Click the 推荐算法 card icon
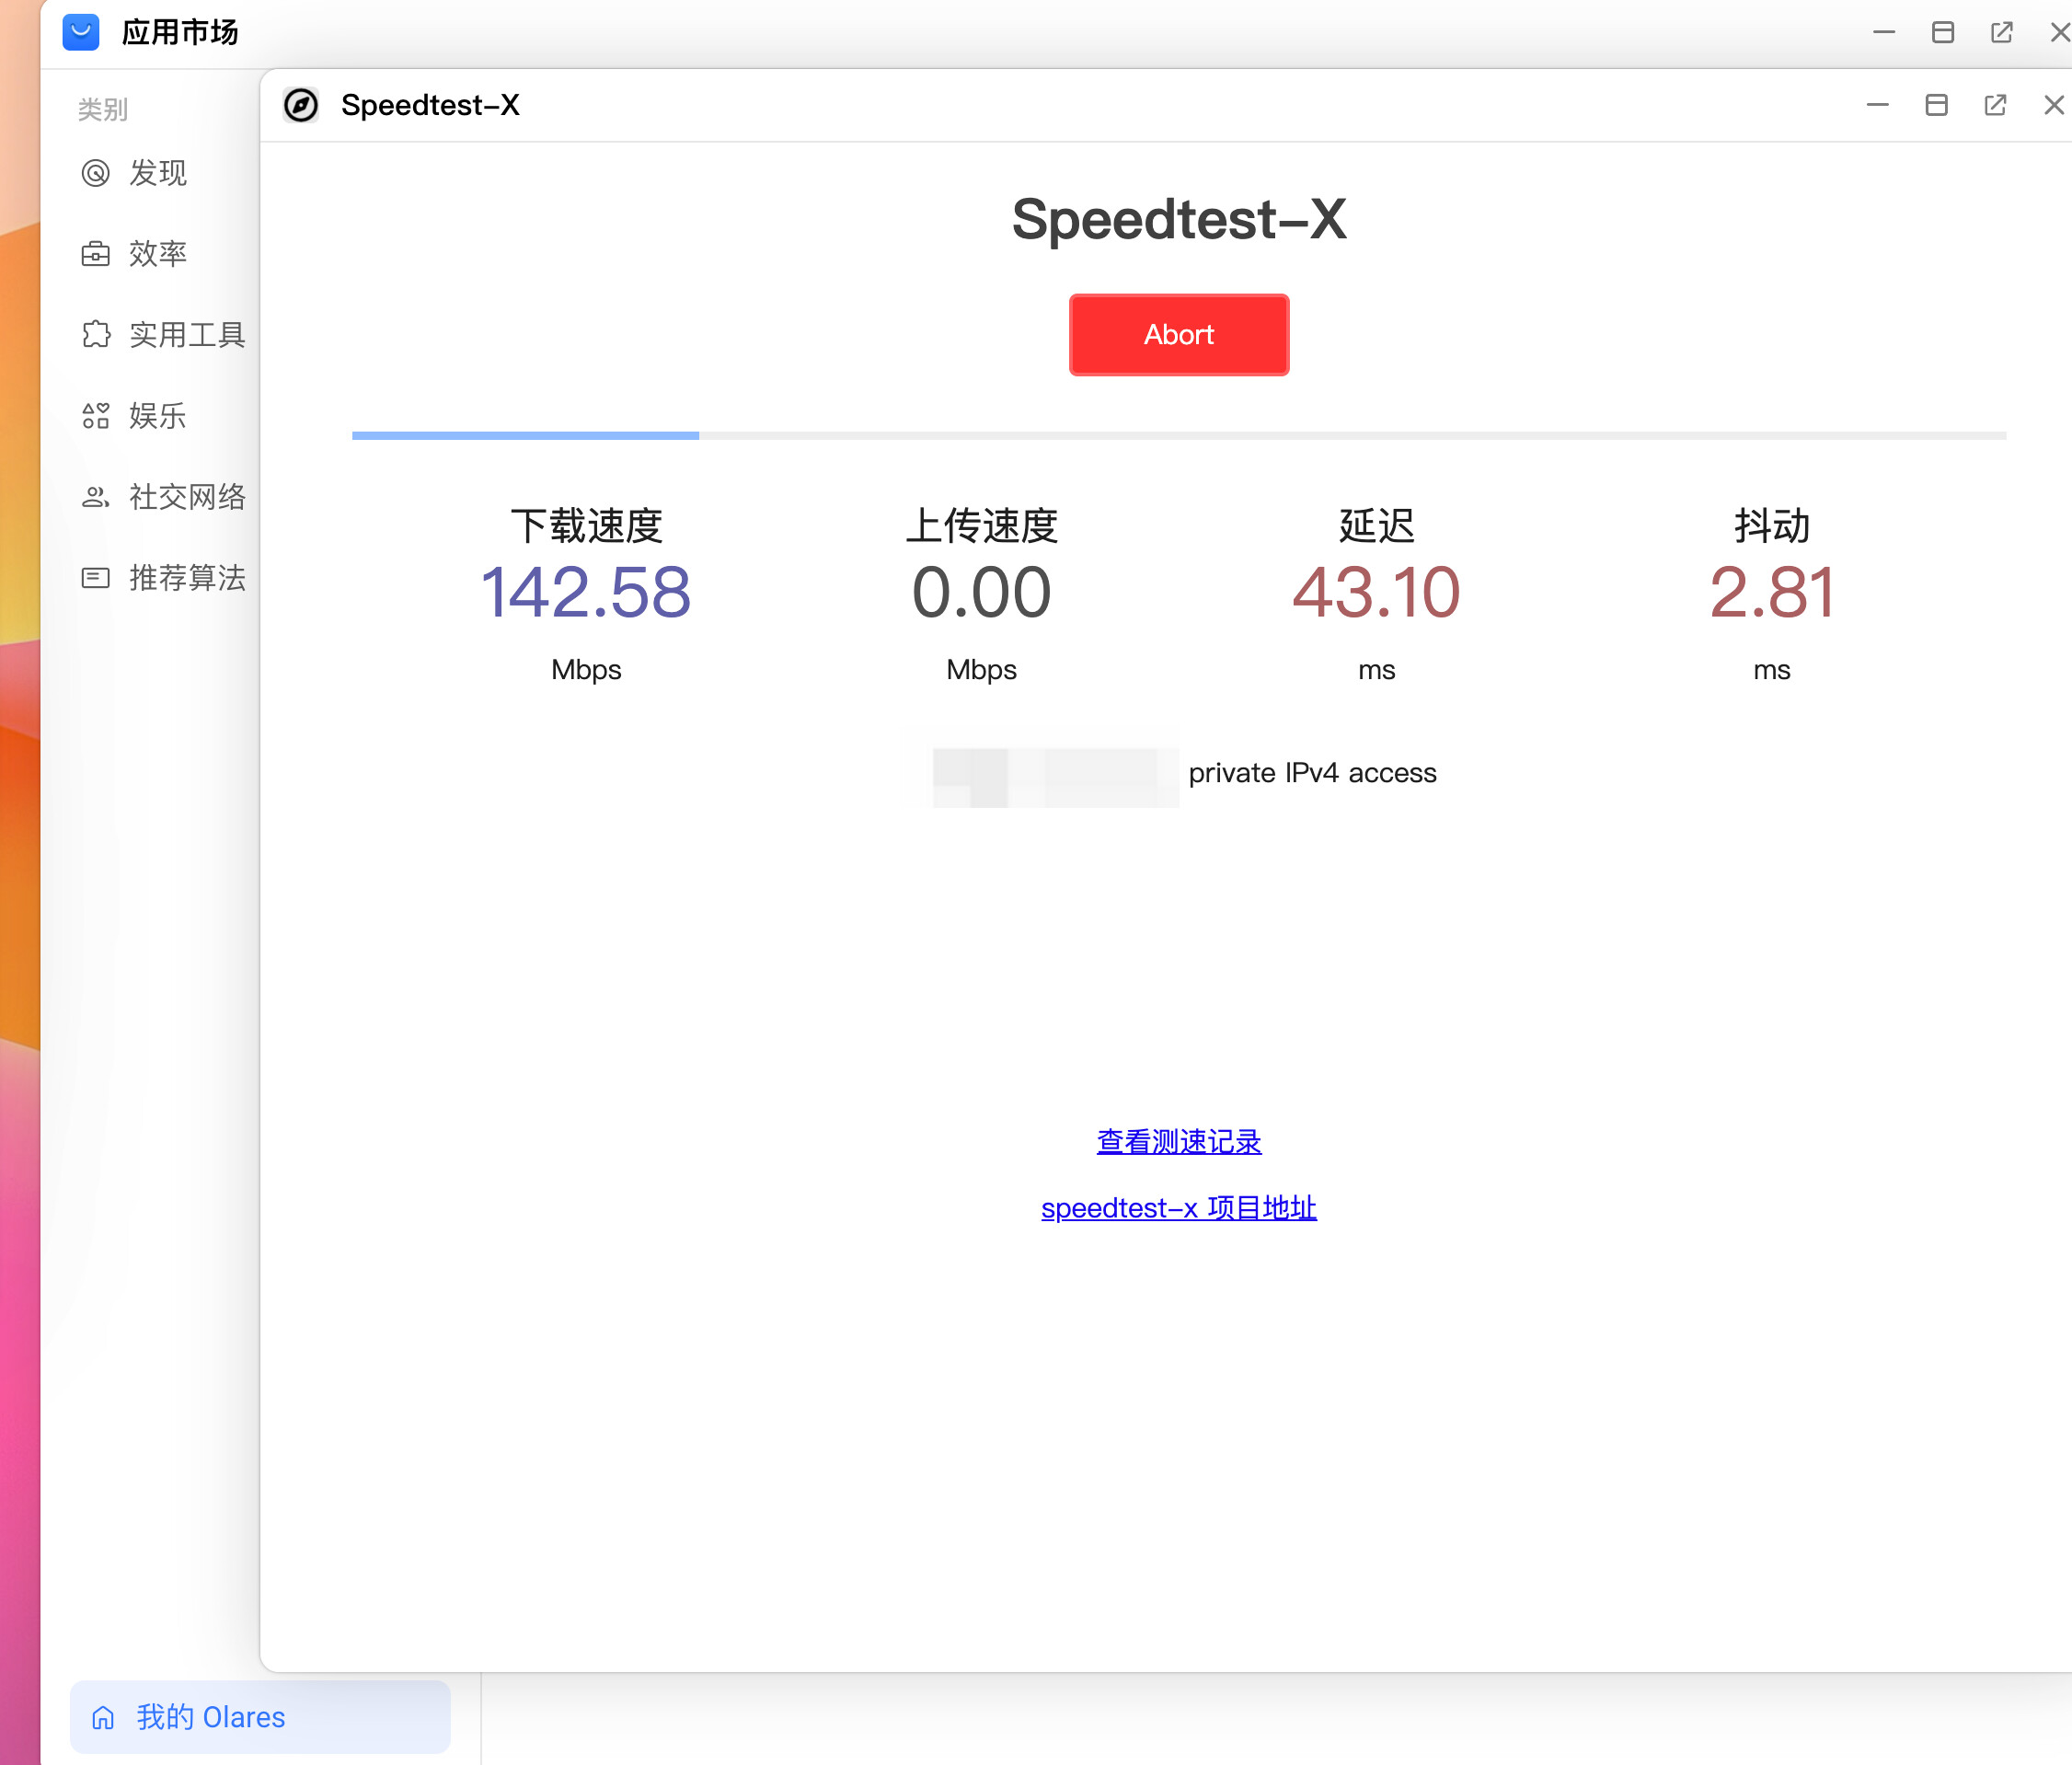This screenshot has width=2072, height=1765. pyautogui.click(x=95, y=577)
